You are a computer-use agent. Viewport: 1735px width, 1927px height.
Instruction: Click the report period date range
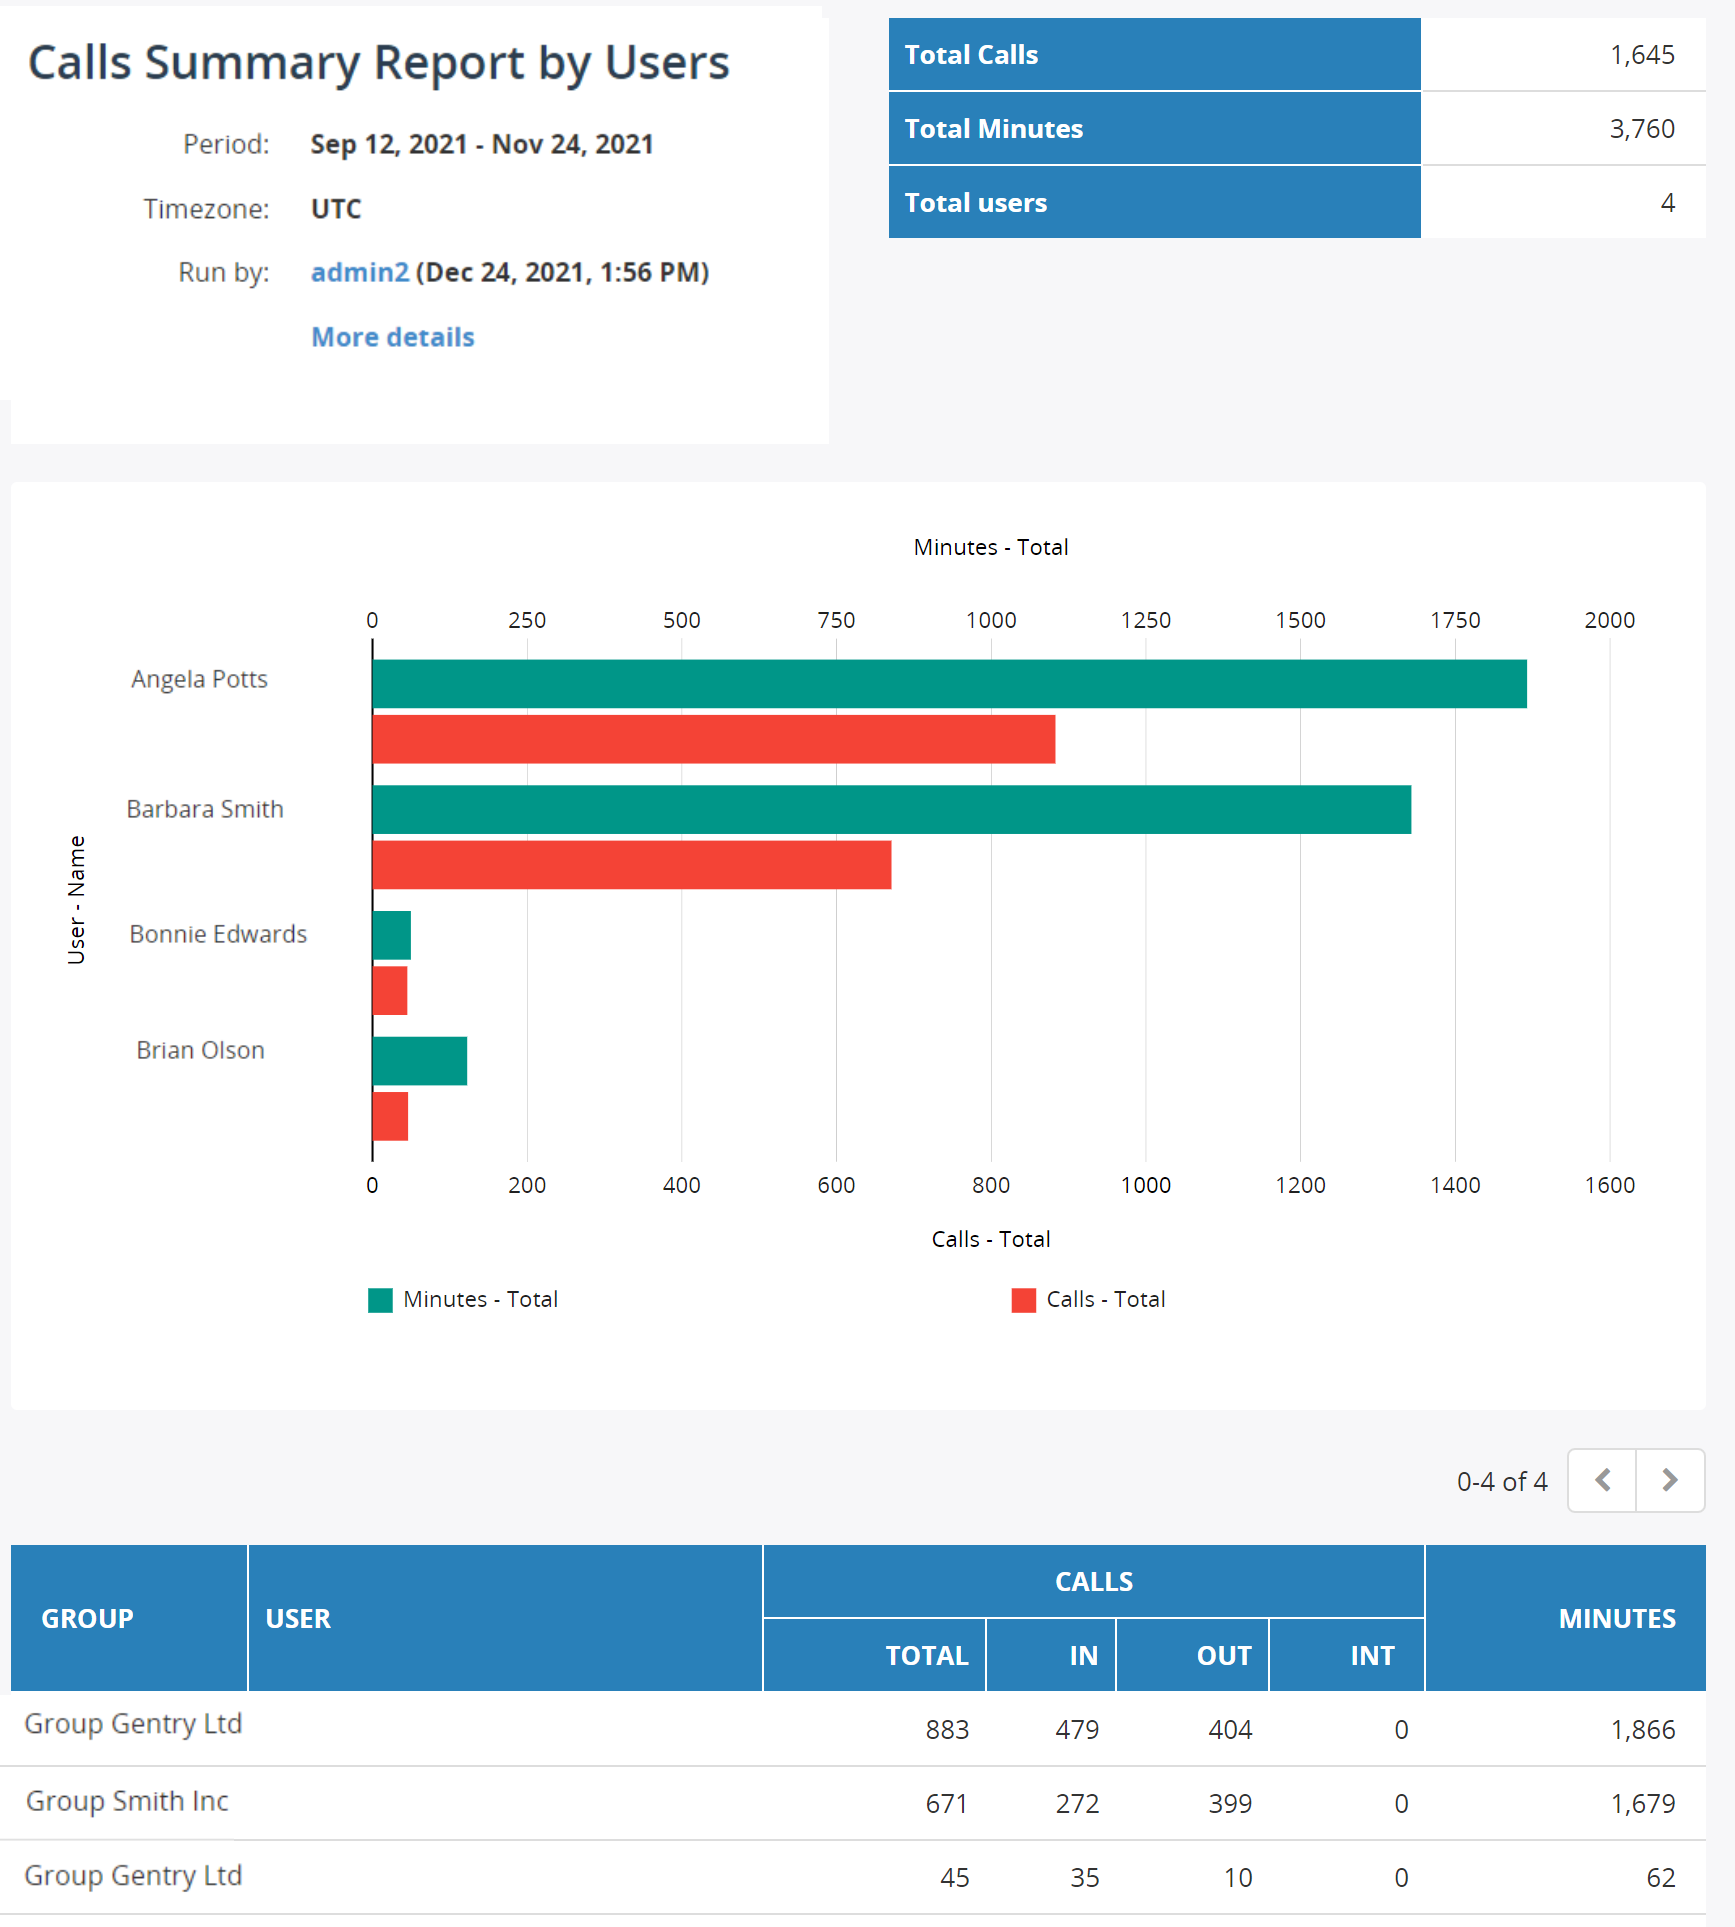pos(482,144)
